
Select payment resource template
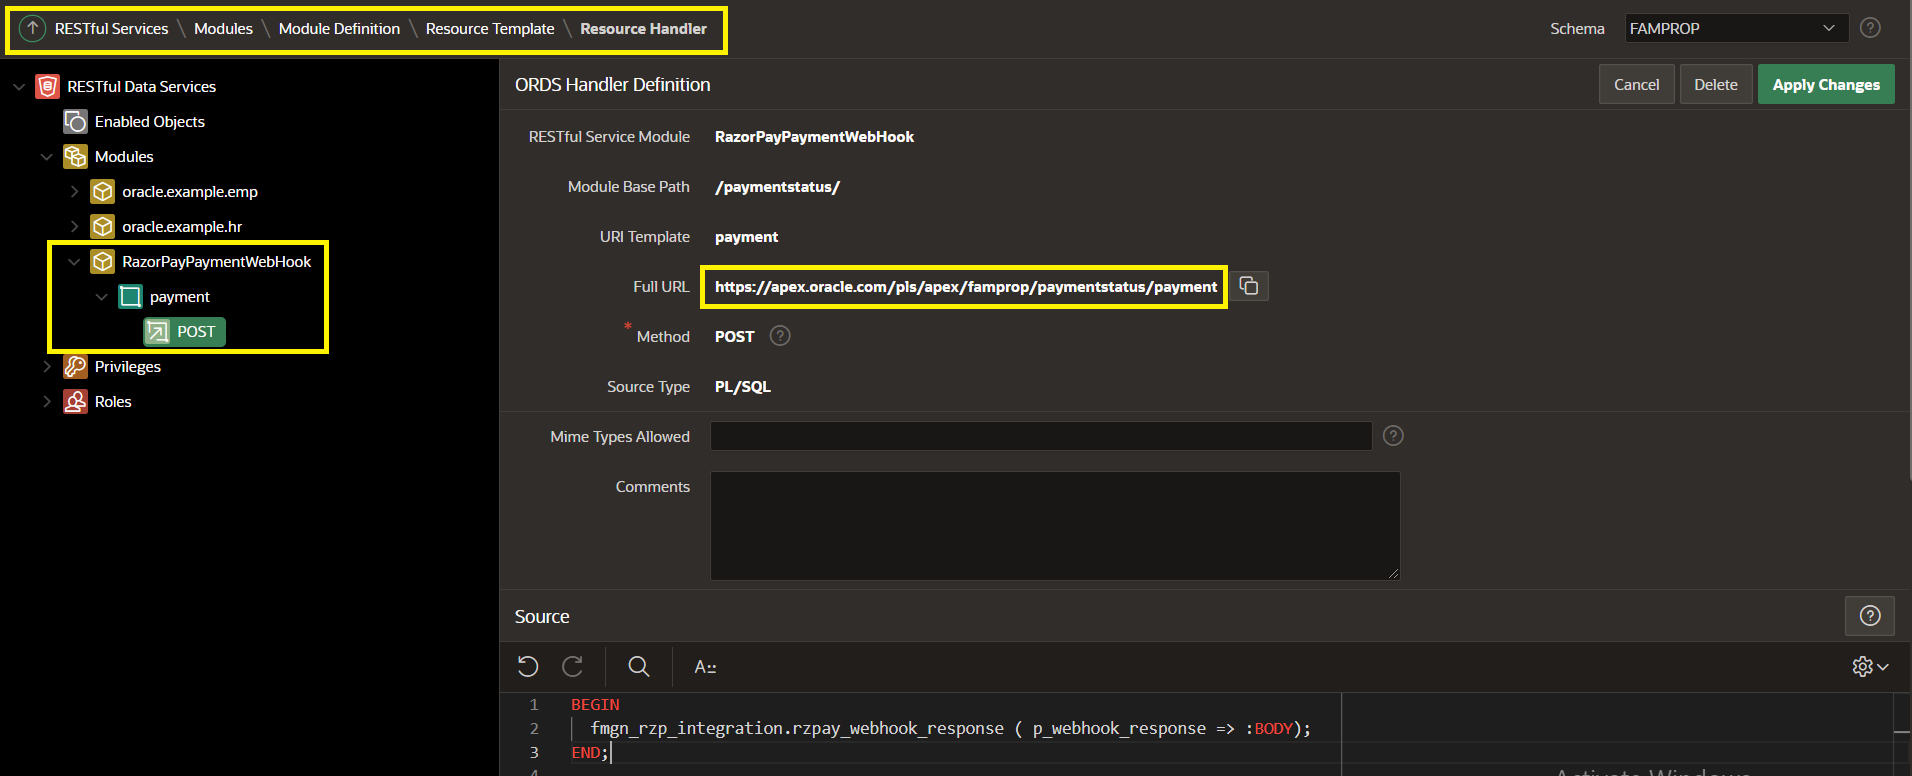(180, 297)
